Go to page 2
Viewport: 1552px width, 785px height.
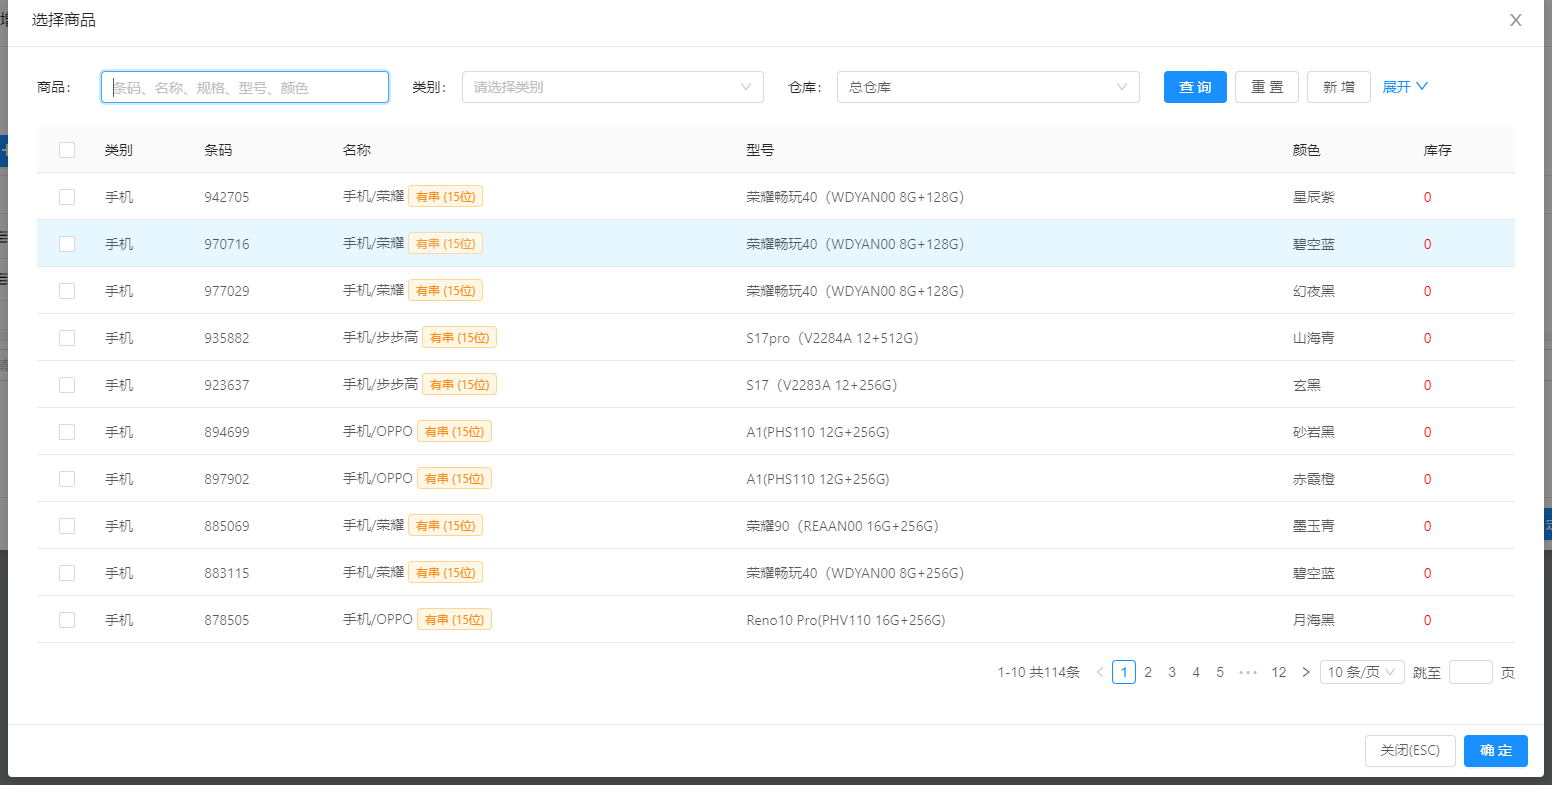point(1148,672)
